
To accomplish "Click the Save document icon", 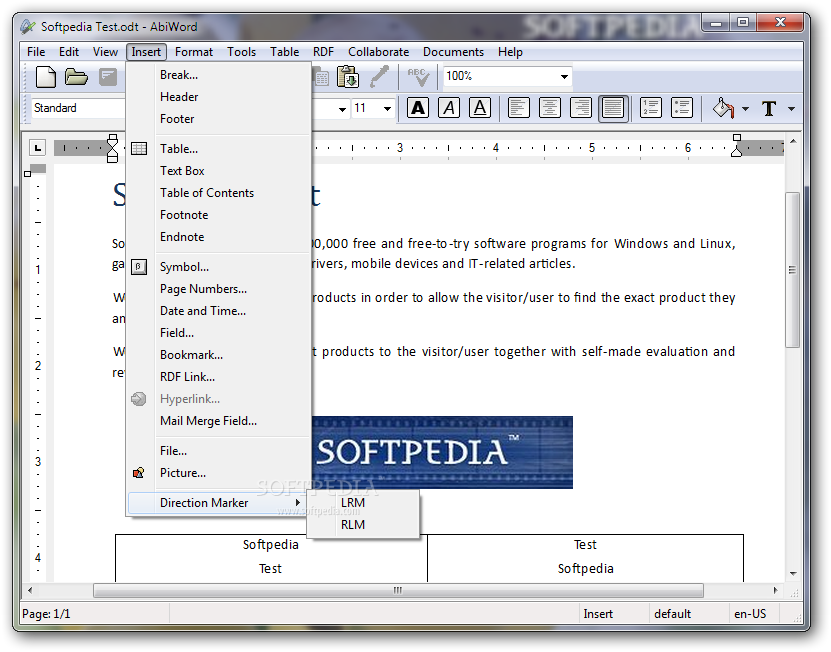I will pyautogui.click(x=108, y=77).
